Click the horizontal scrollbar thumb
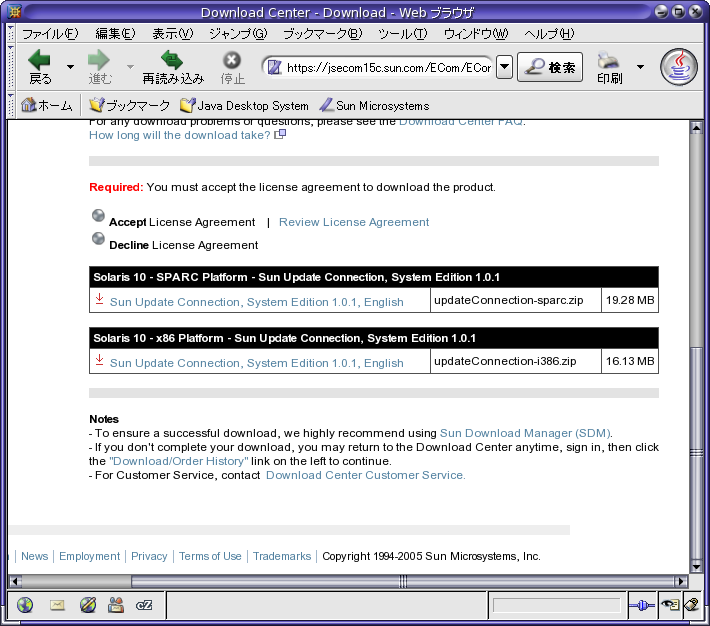Viewport: 710px width, 626px height. pos(403,581)
